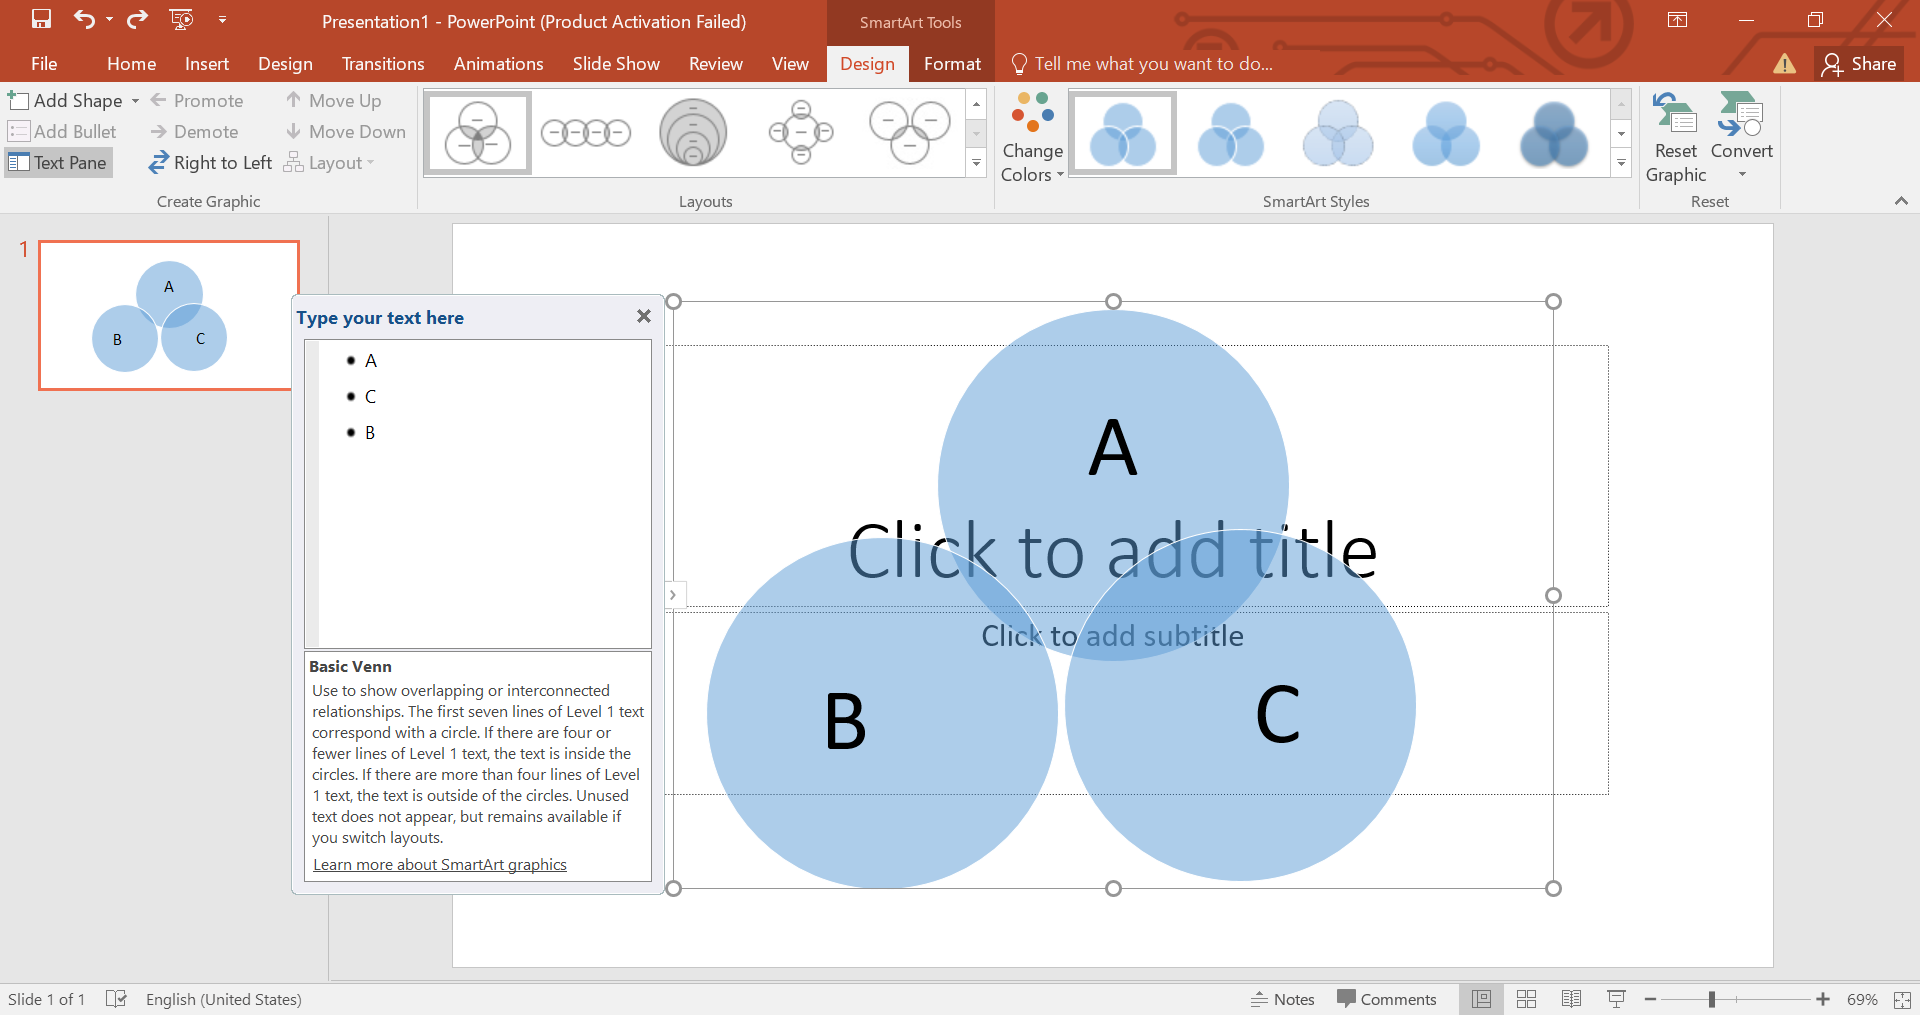
Task: Click the Move Down button
Action: [345, 132]
